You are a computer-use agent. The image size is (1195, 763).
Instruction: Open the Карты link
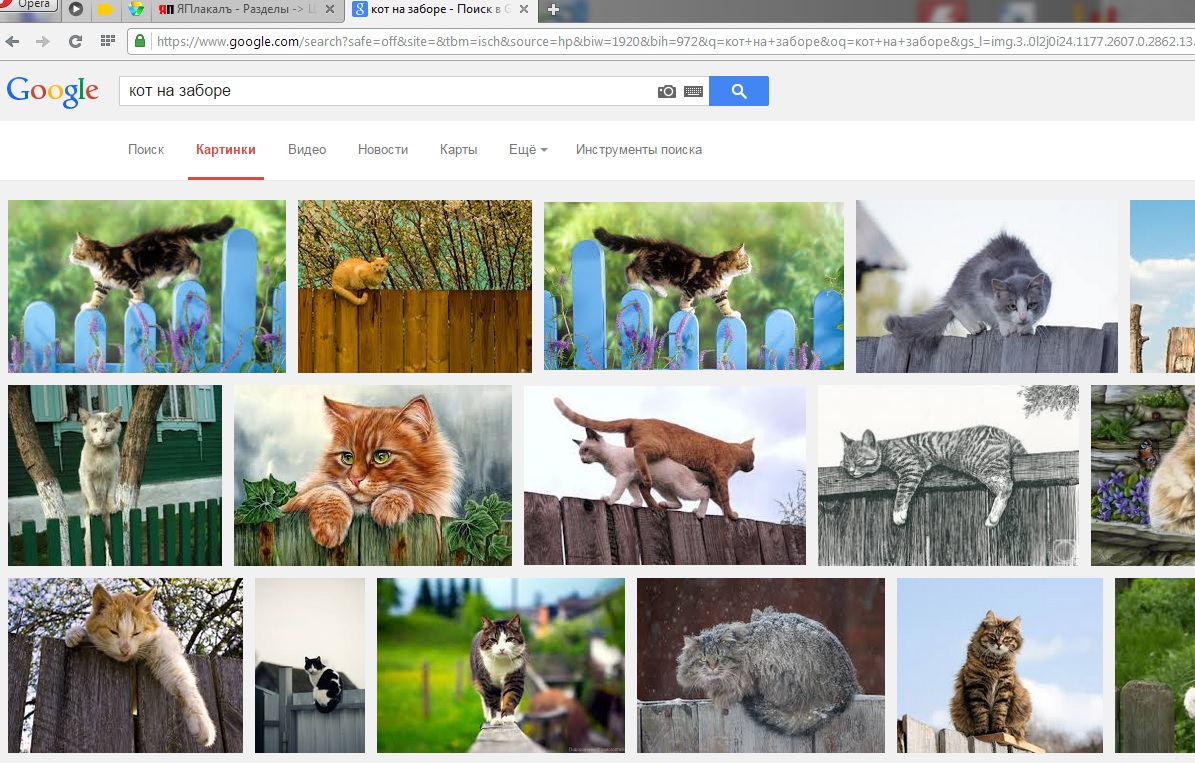(458, 149)
